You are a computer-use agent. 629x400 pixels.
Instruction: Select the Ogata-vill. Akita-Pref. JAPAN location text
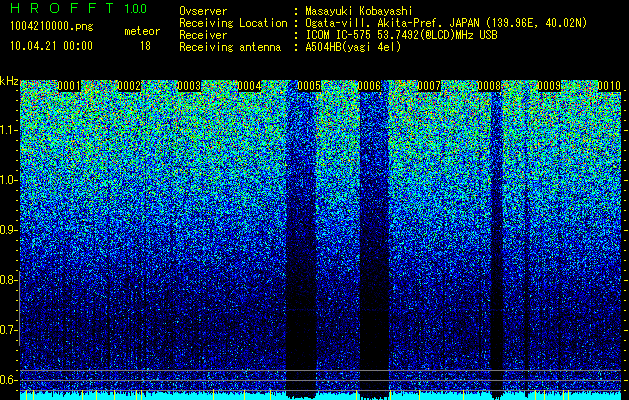[x=446, y=23]
